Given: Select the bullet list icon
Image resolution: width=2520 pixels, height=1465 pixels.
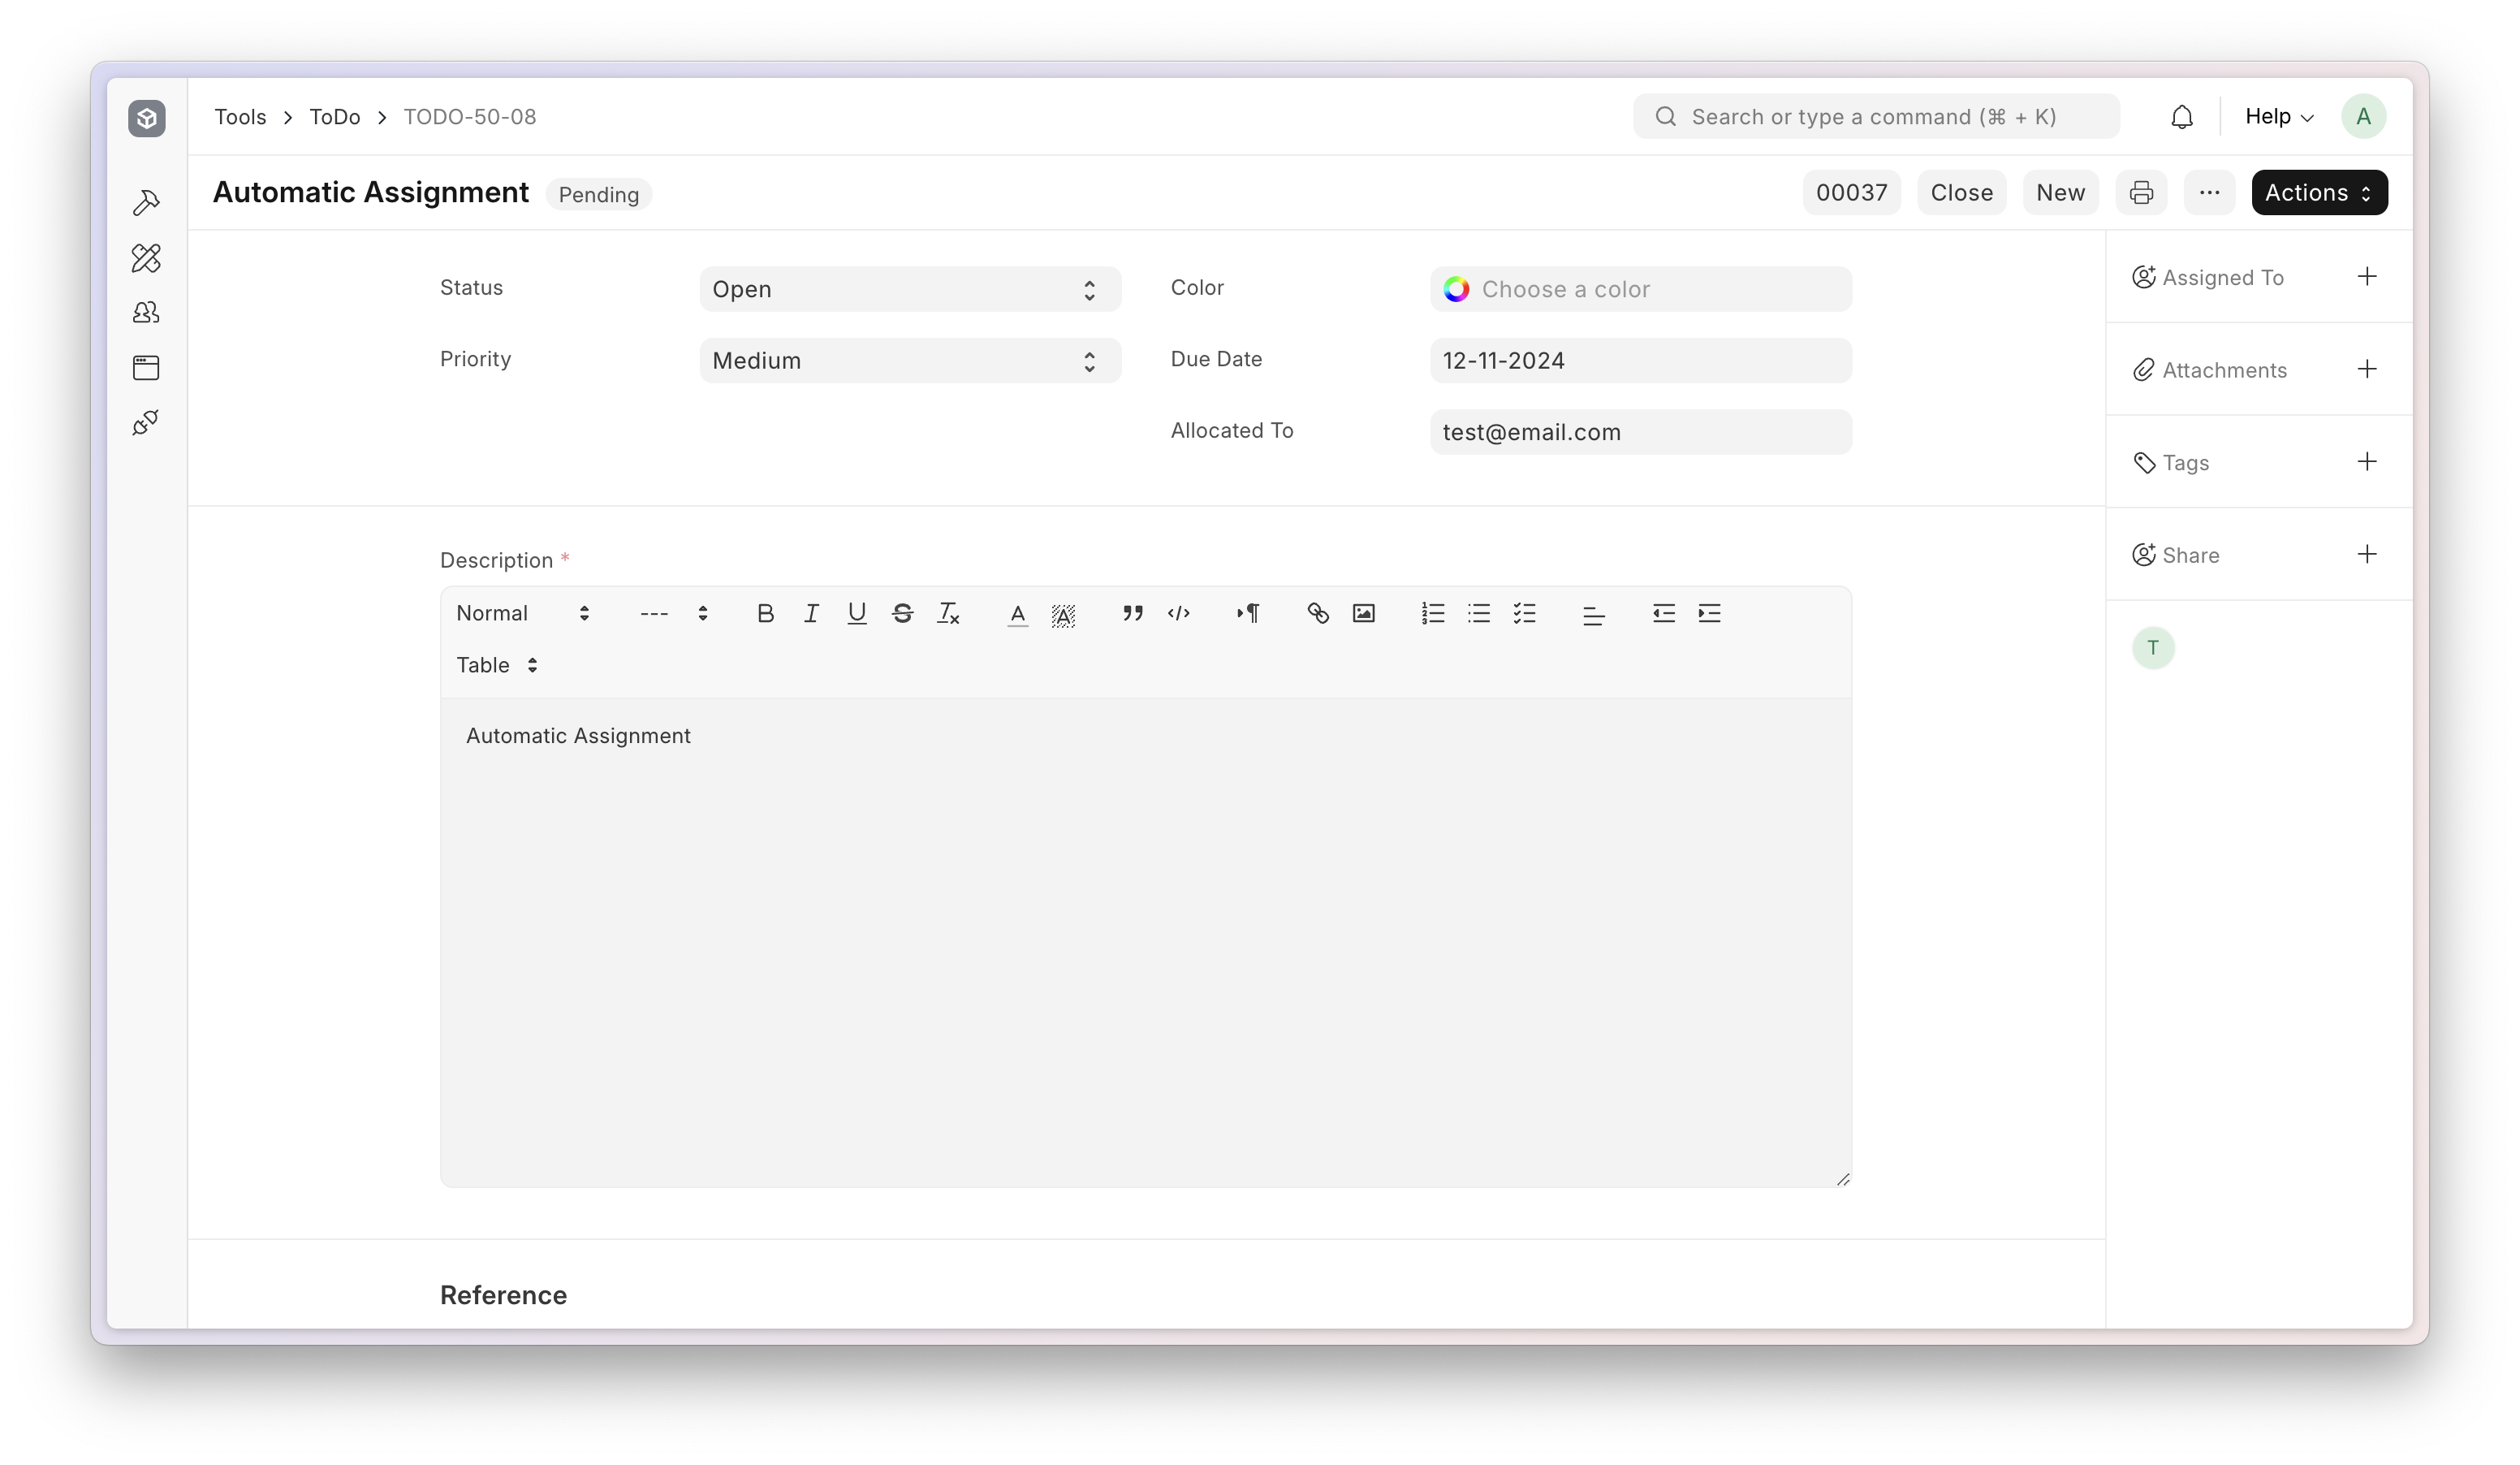Looking at the screenshot, I should pos(1478,614).
